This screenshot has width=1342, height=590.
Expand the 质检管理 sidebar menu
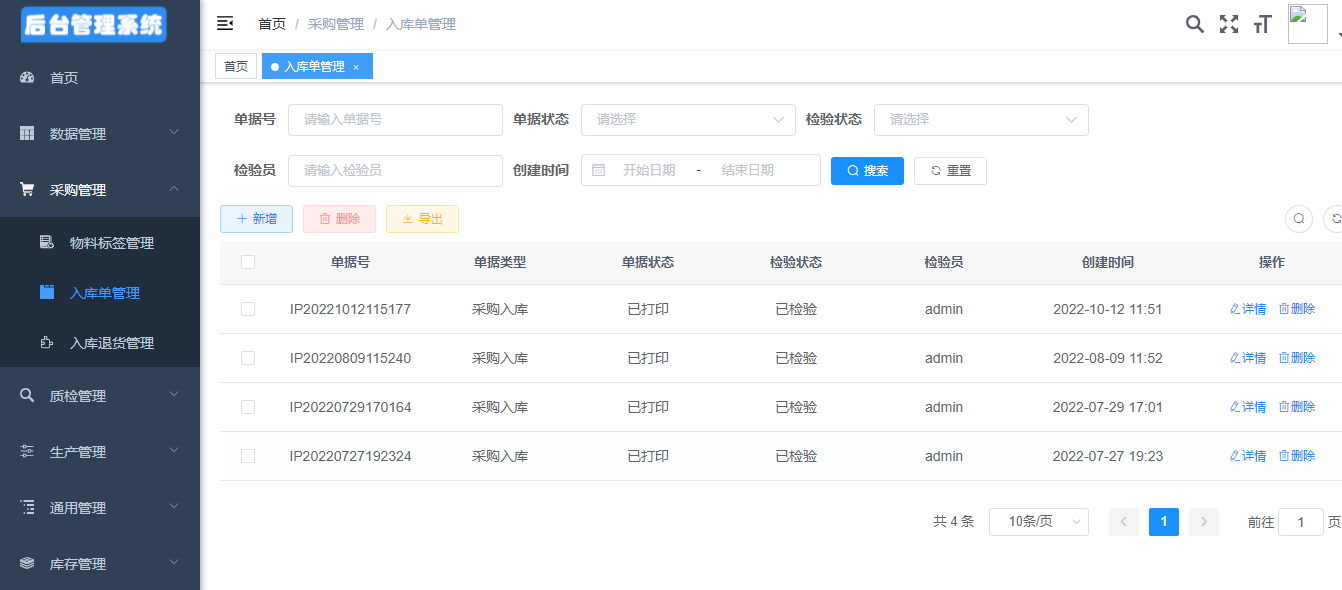tap(100, 396)
